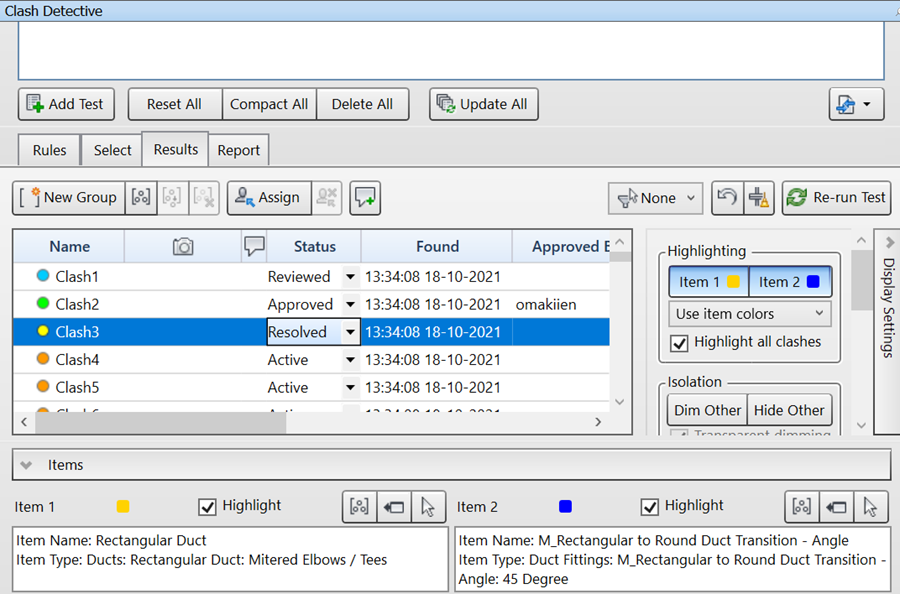Open the None filter-by-selection dropdown
This screenshot has width=900, height=594.
coord(655,198)
